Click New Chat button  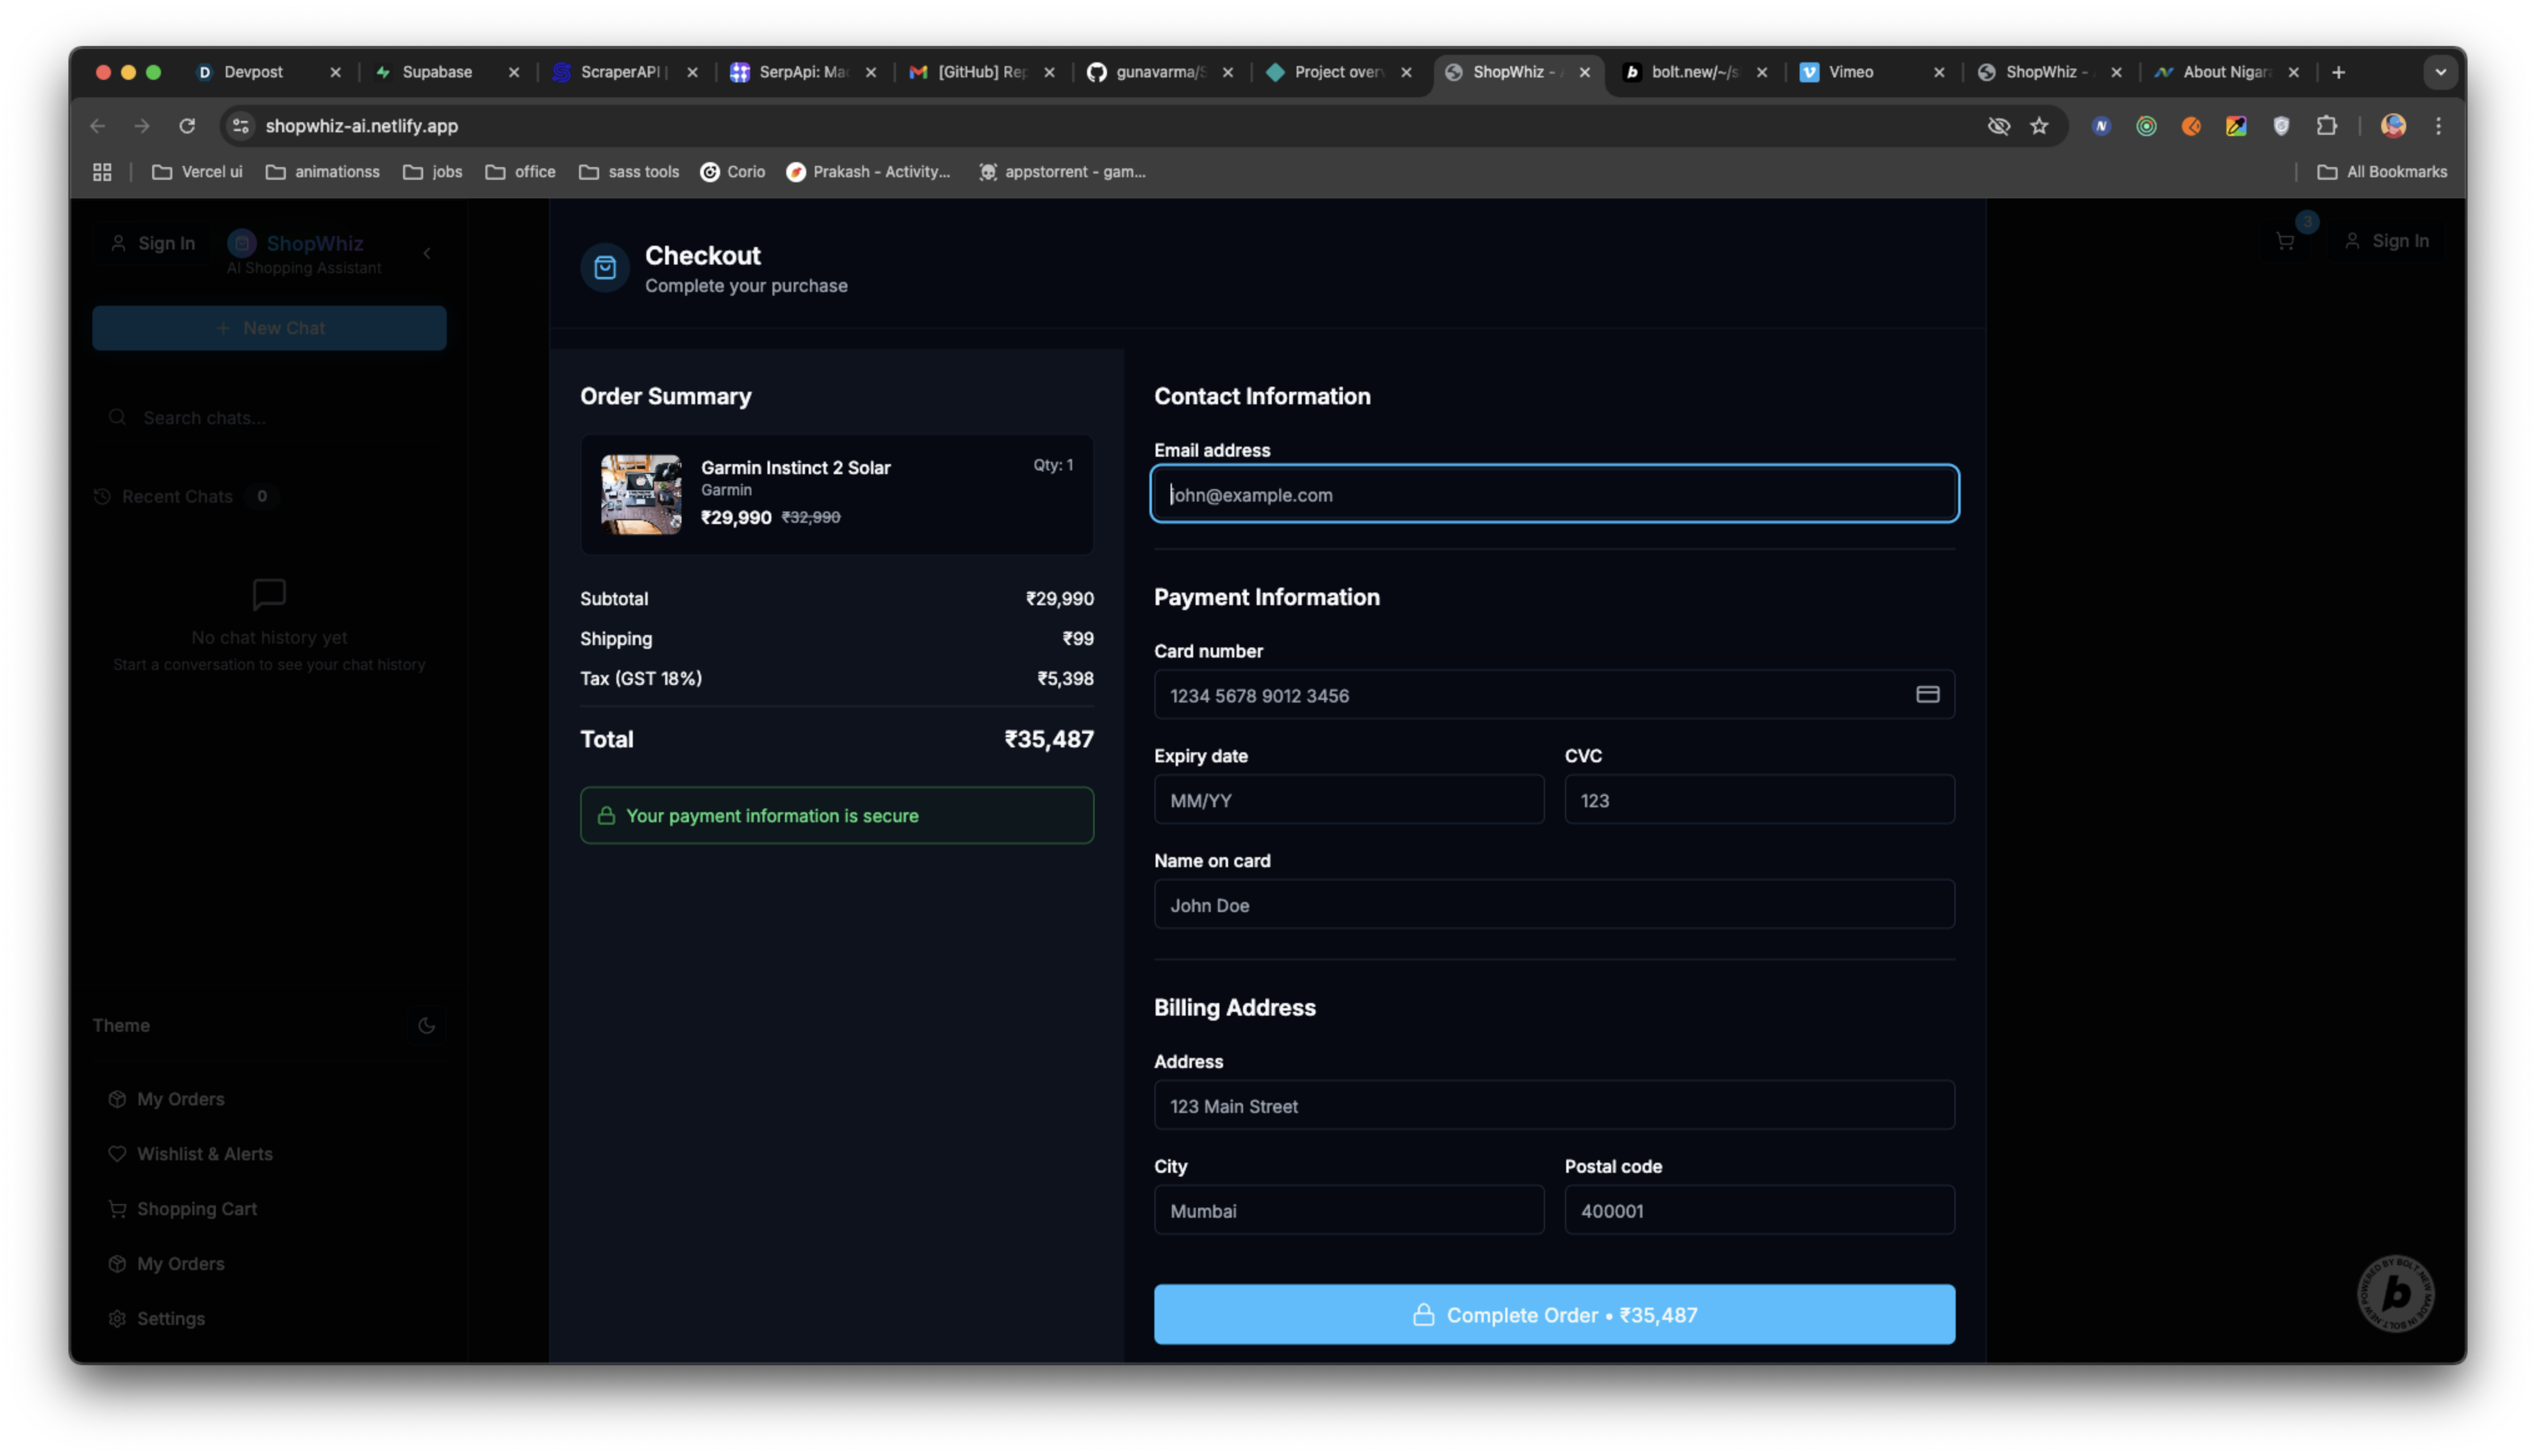(x=269, y=328)
